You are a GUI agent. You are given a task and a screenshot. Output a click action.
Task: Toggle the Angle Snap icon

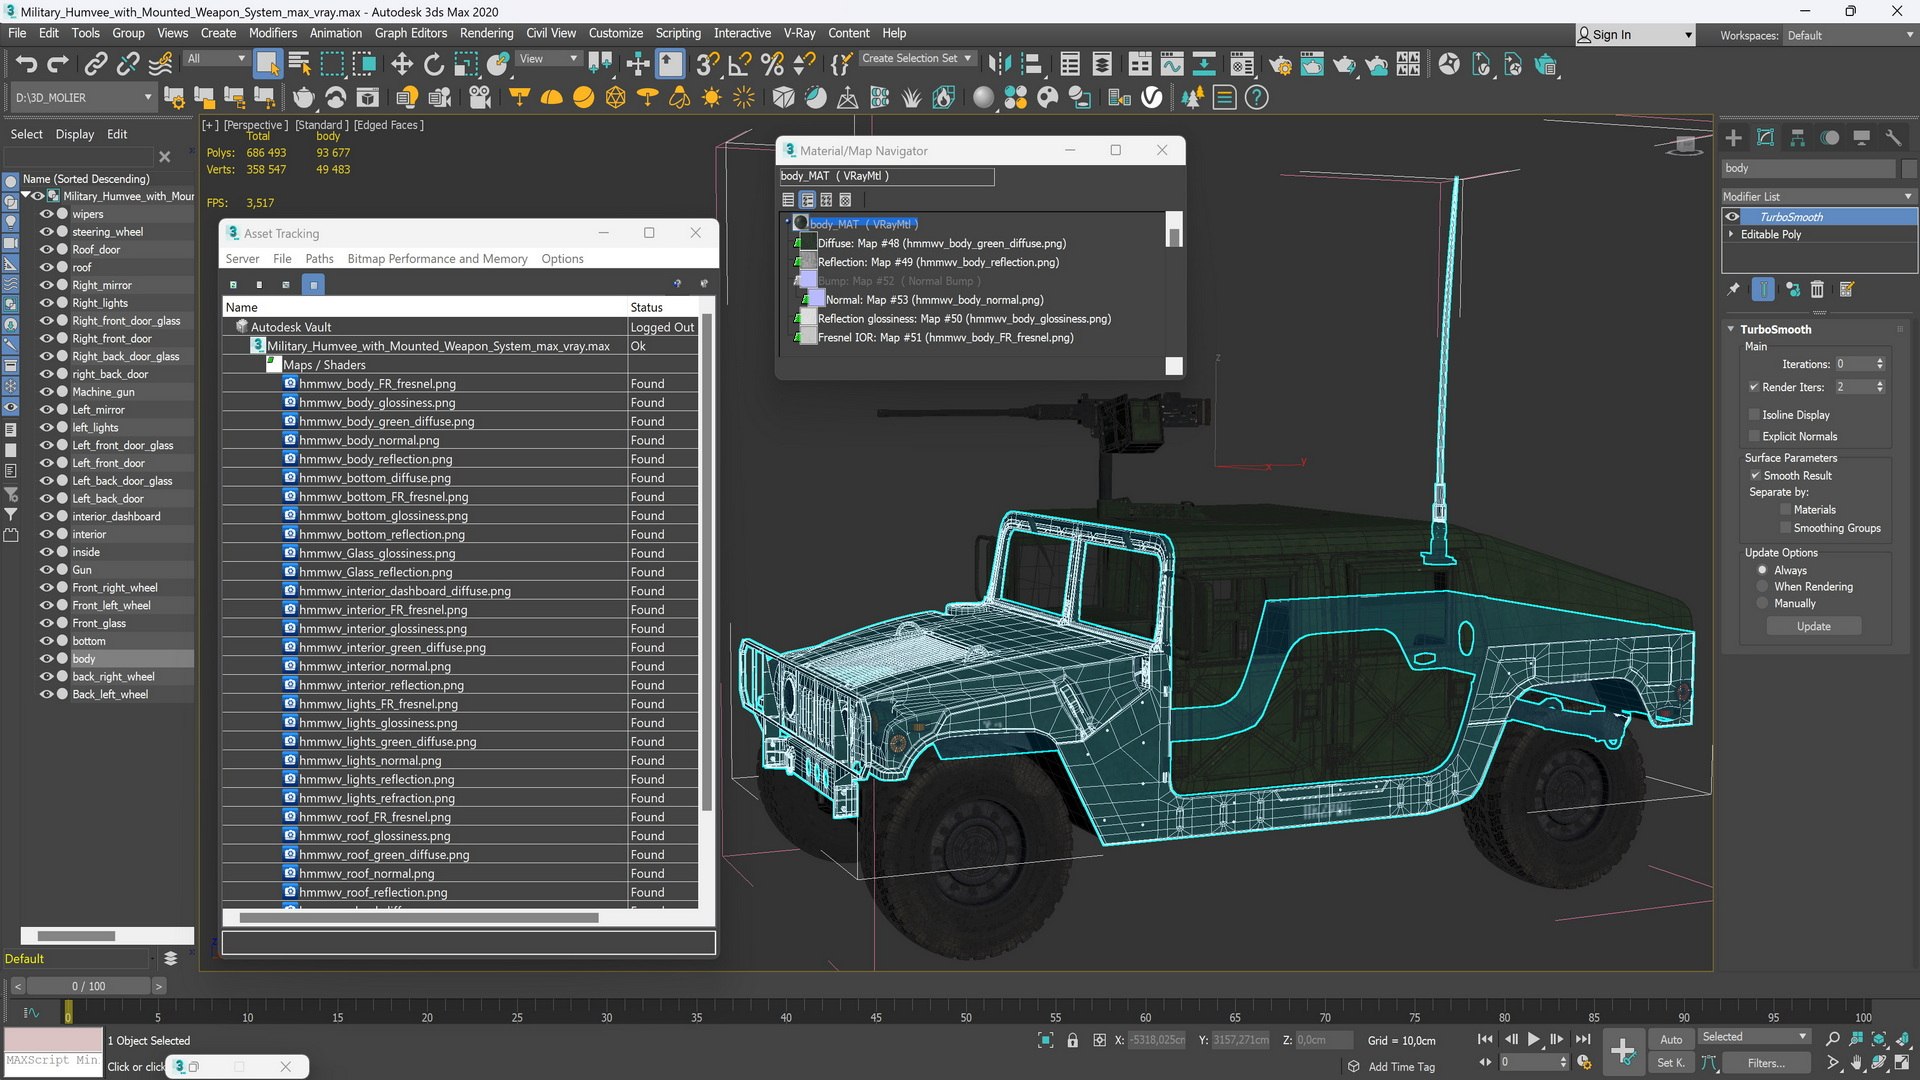(x=740, y=65)
